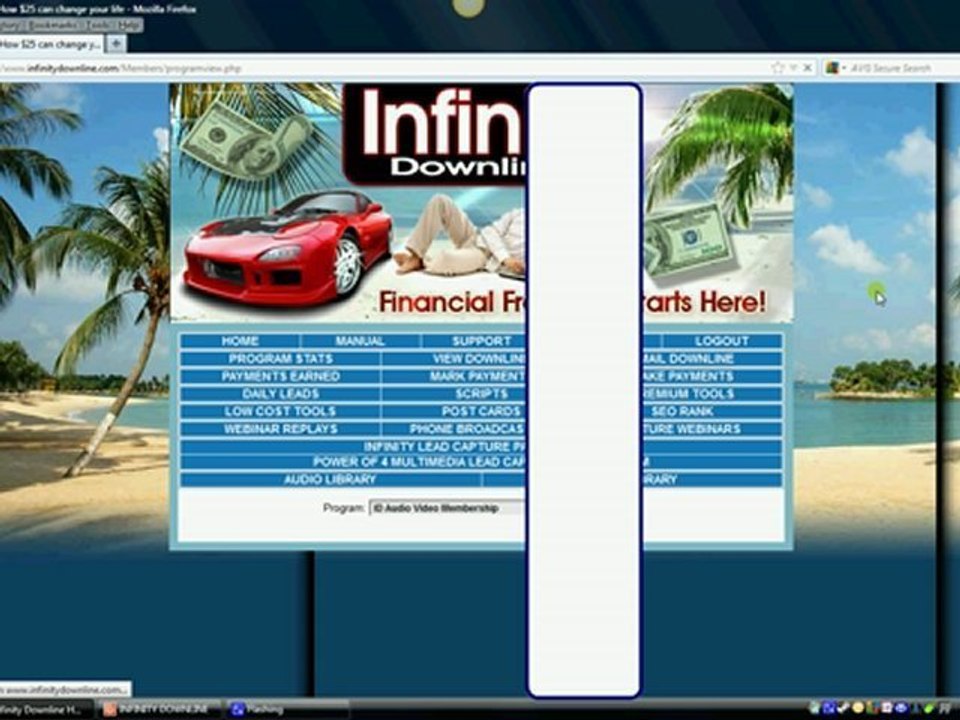The image size is (960, 720).
Task: Go to HOME in site navigation
Action: [x=240, y=341]
